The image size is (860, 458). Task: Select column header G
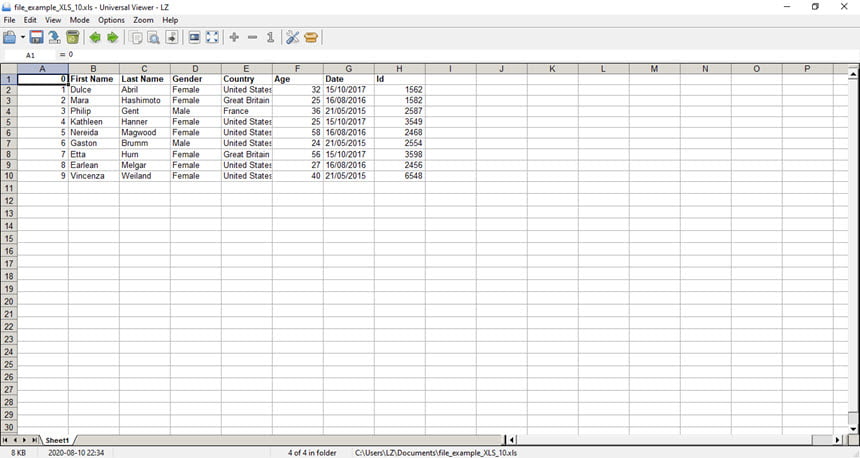click(x=348, y=69)
